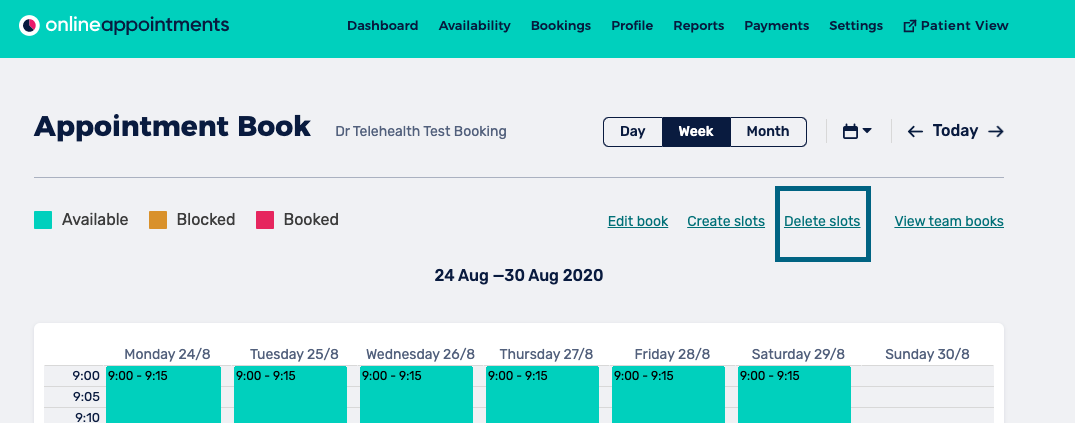Go to the Bookings page

[561, 26]
